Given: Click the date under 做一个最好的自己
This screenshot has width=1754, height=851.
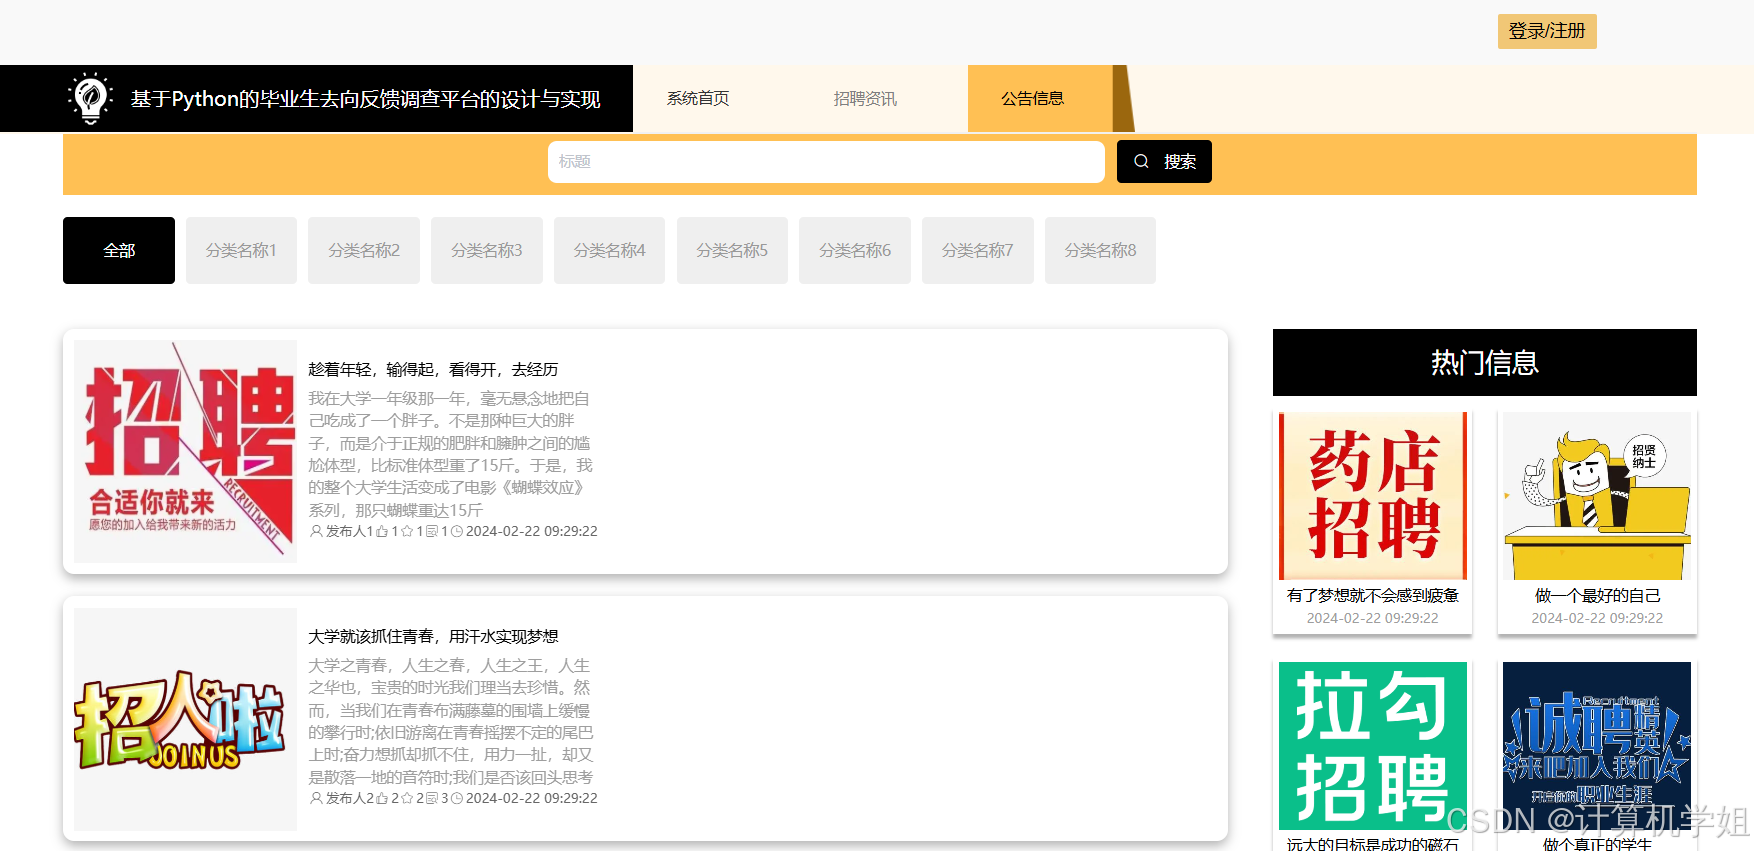Looking at the screenshot, I should coord(1597,618).
